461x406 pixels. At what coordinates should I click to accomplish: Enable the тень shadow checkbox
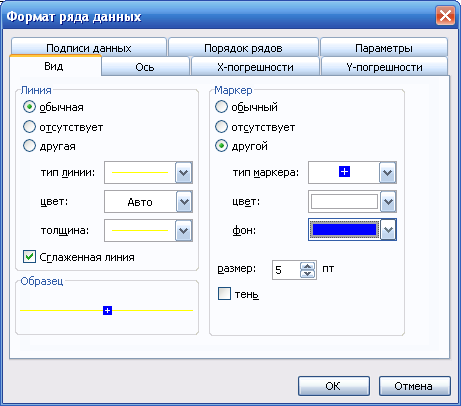224,294
